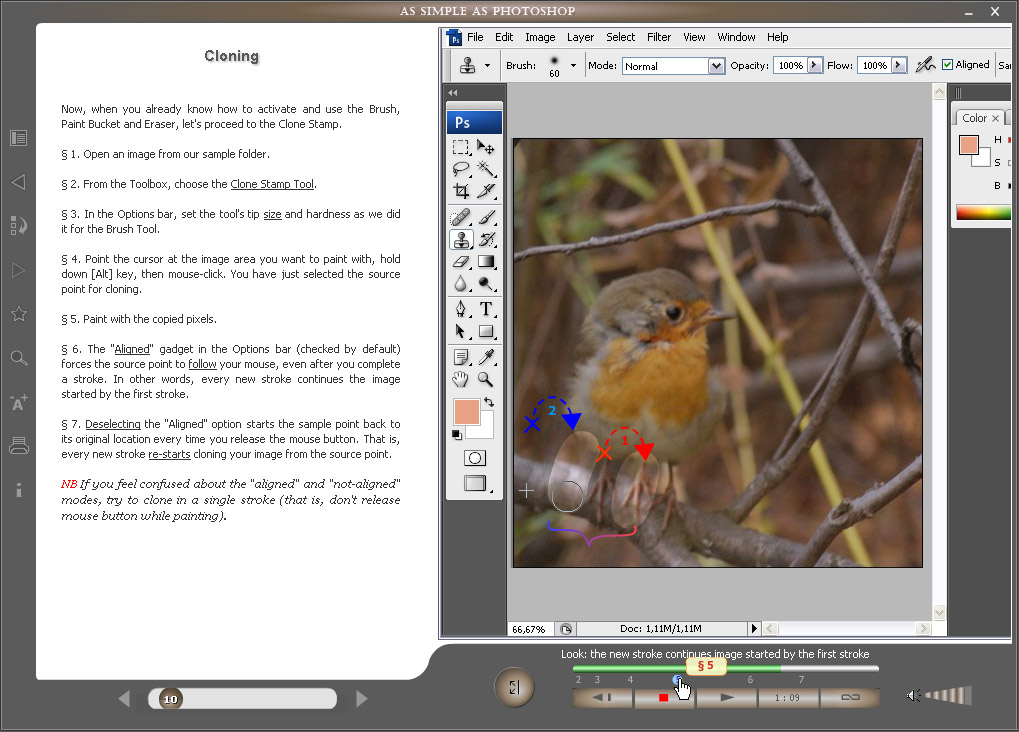Open the Aligned link in step 6
This screenshot has height=732, width=1019.
[x=132, y=349]
